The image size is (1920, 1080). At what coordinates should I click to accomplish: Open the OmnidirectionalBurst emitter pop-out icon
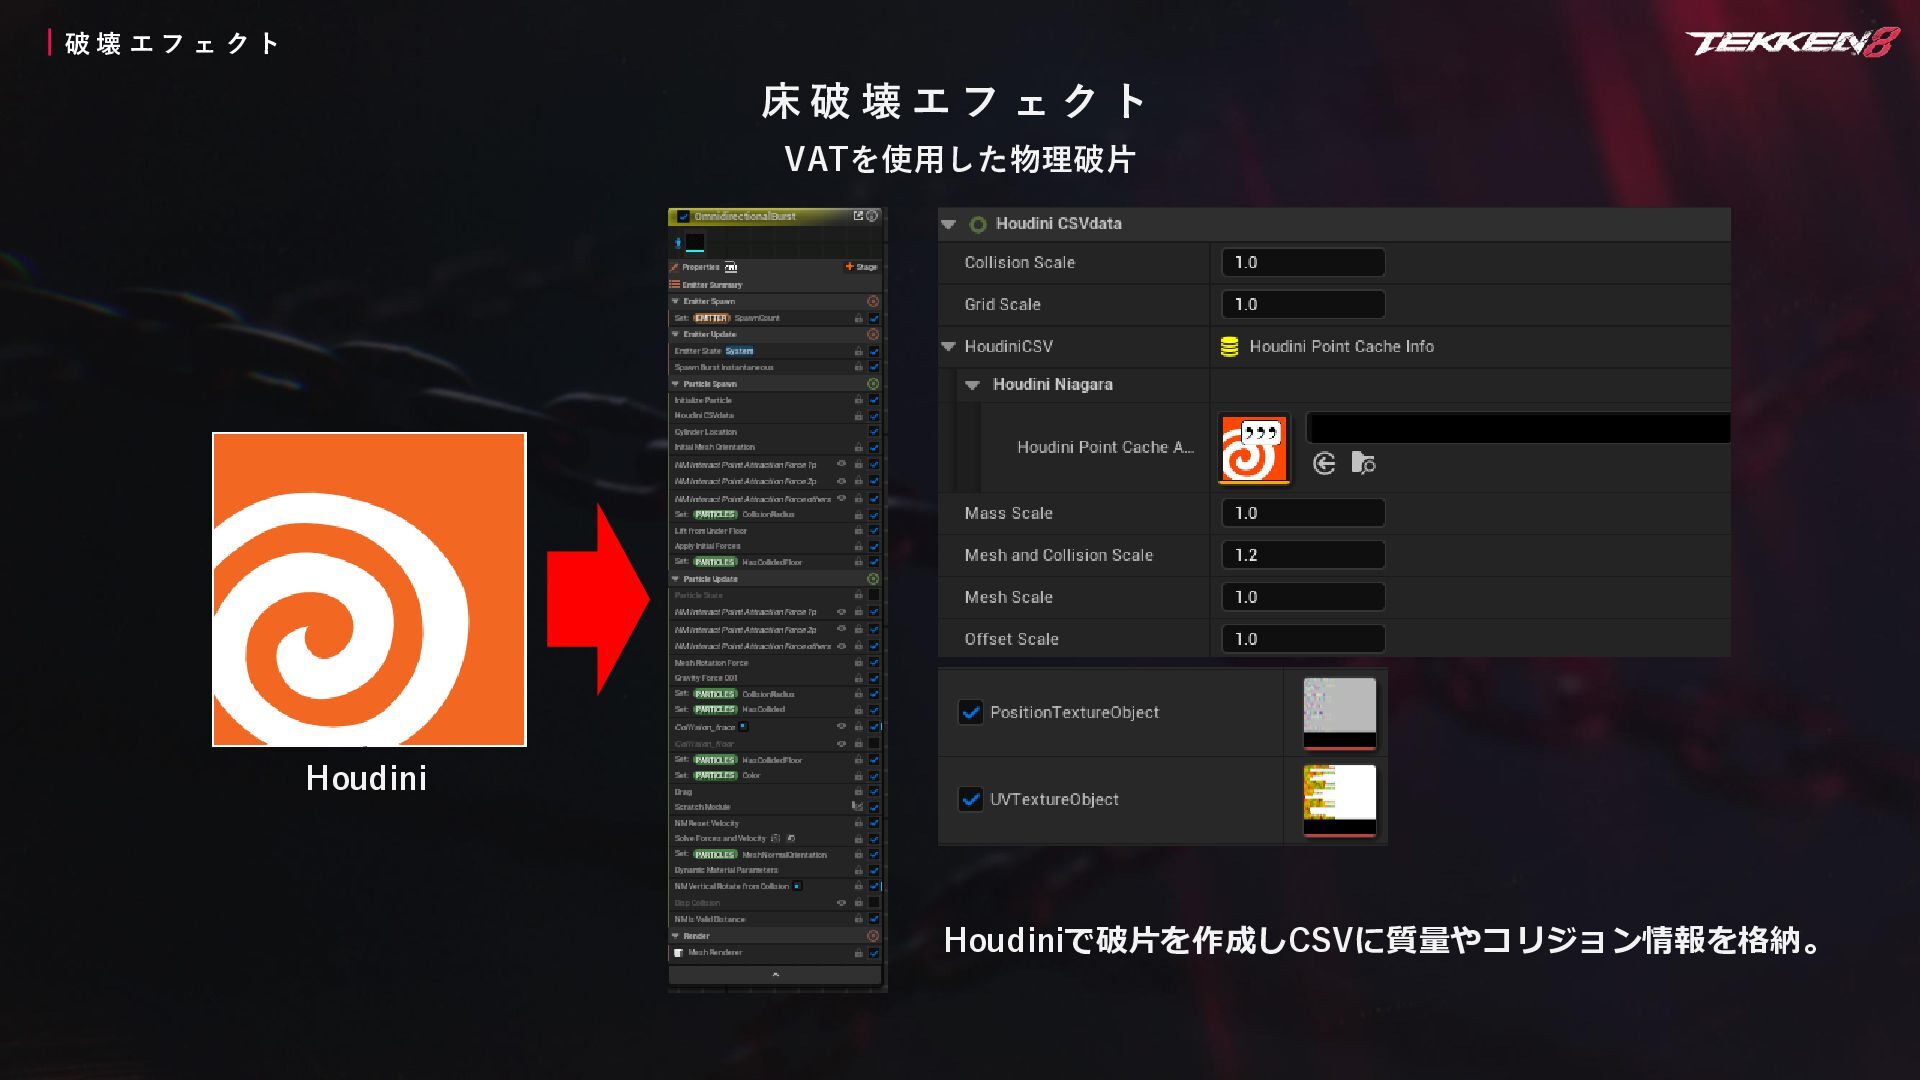pyautogui.click(x=858, y=216)
